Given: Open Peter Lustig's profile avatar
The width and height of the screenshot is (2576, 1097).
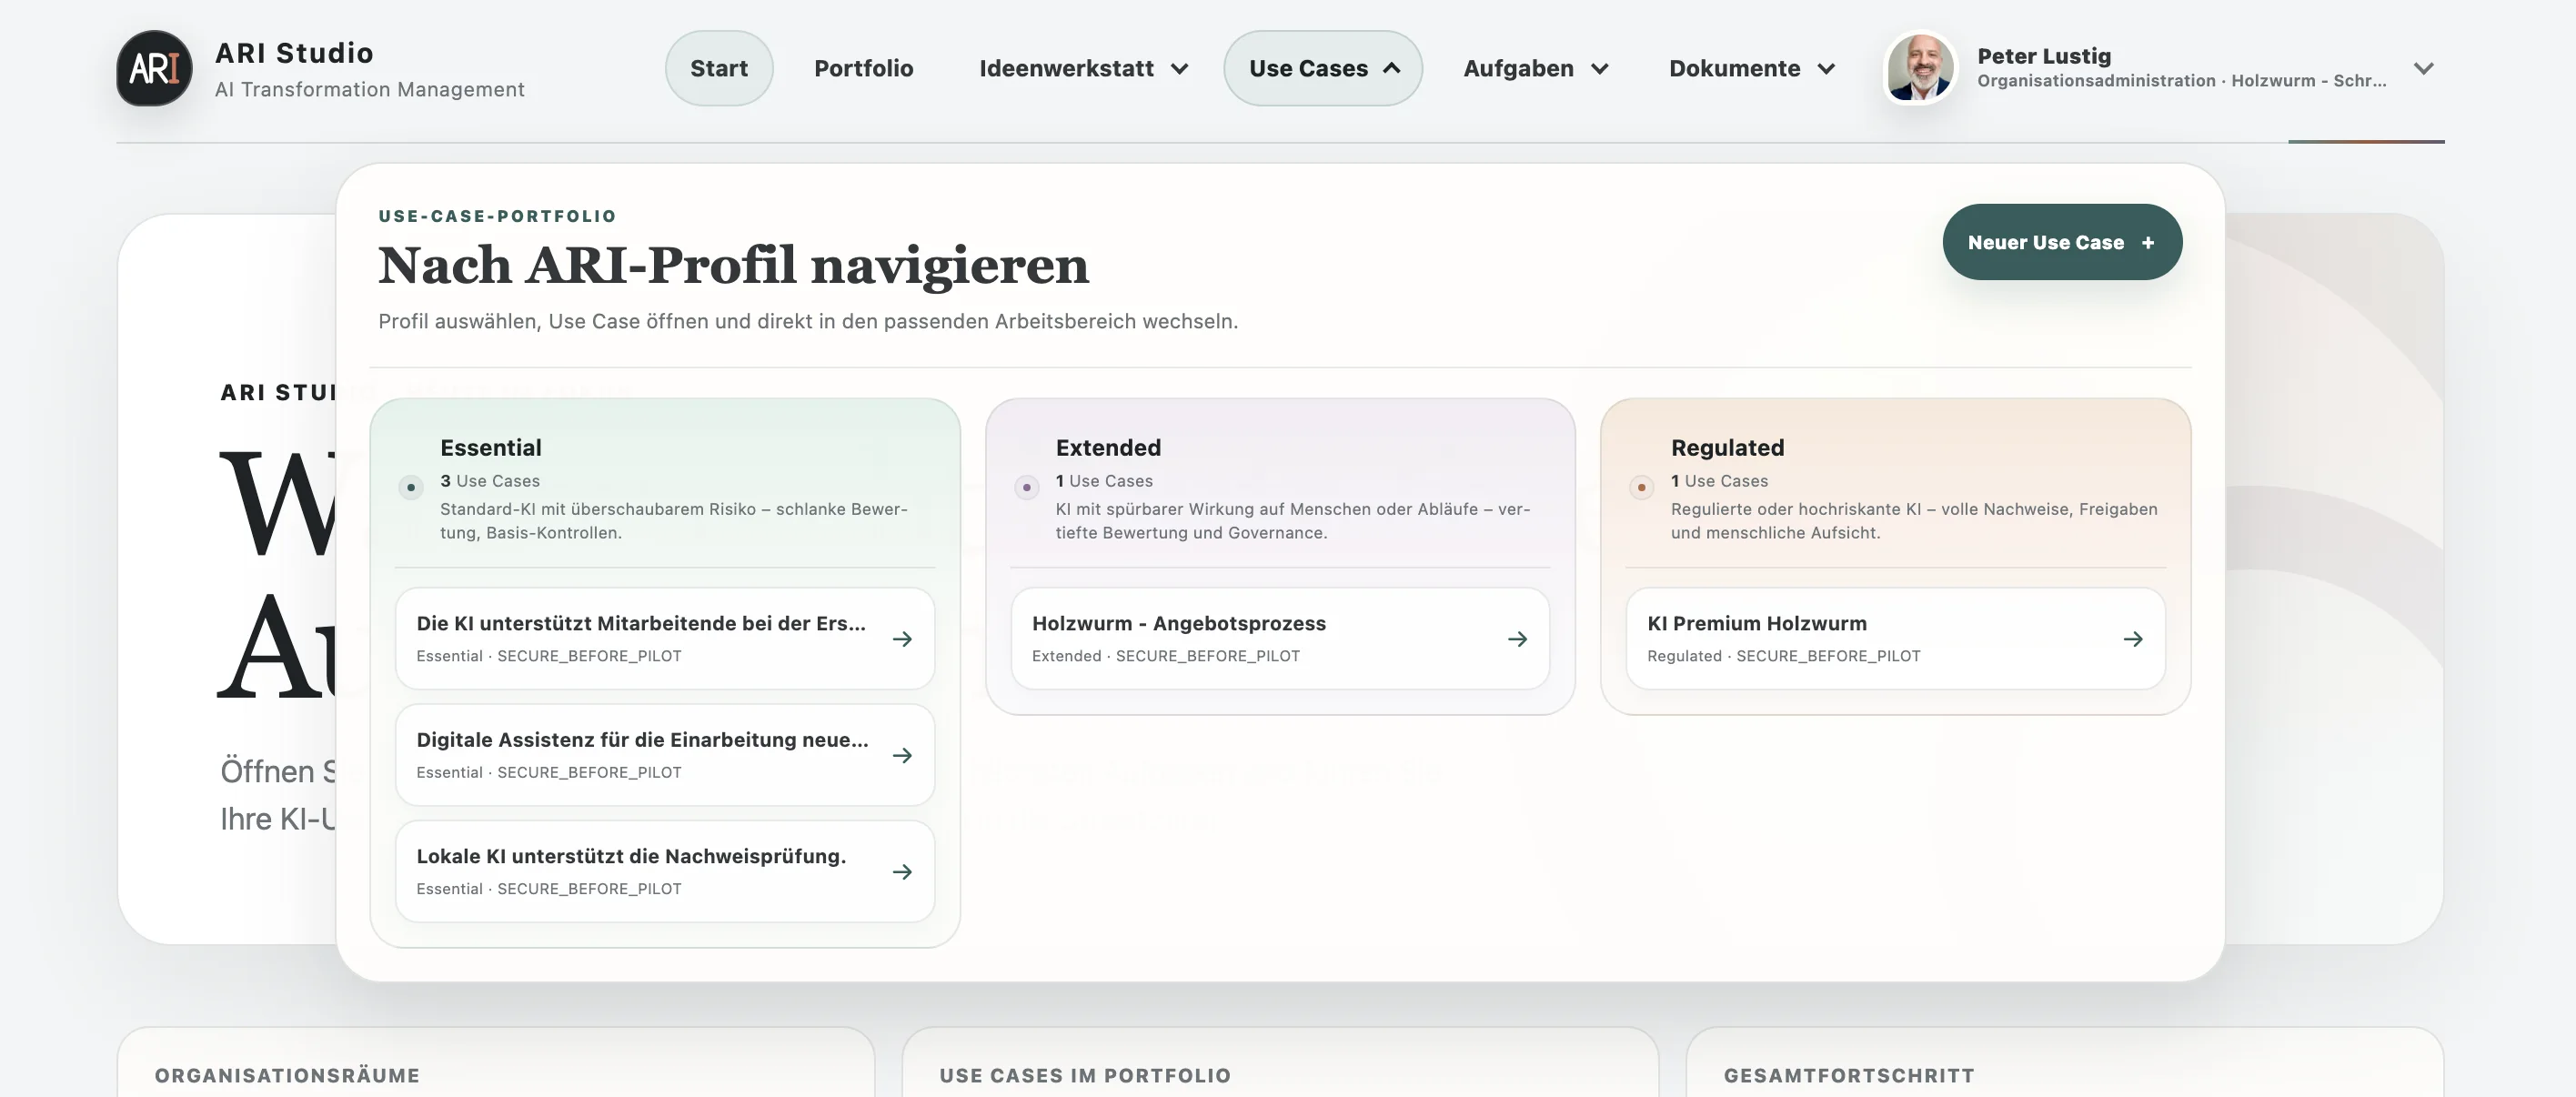Looking at the screenshot, I should 1919,68.
